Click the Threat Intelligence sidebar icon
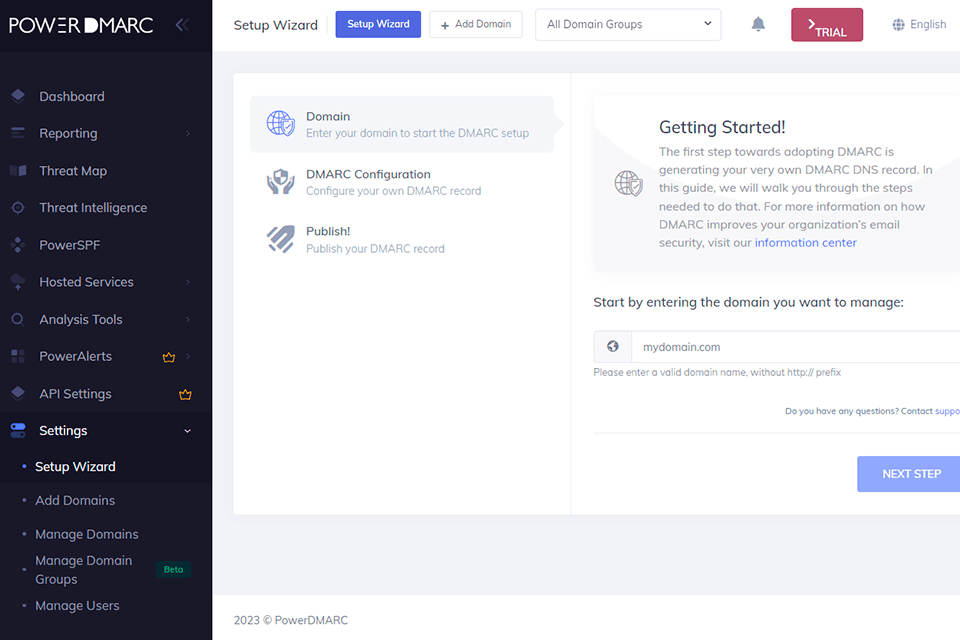960x640 pixels. (x=18, y=208)
